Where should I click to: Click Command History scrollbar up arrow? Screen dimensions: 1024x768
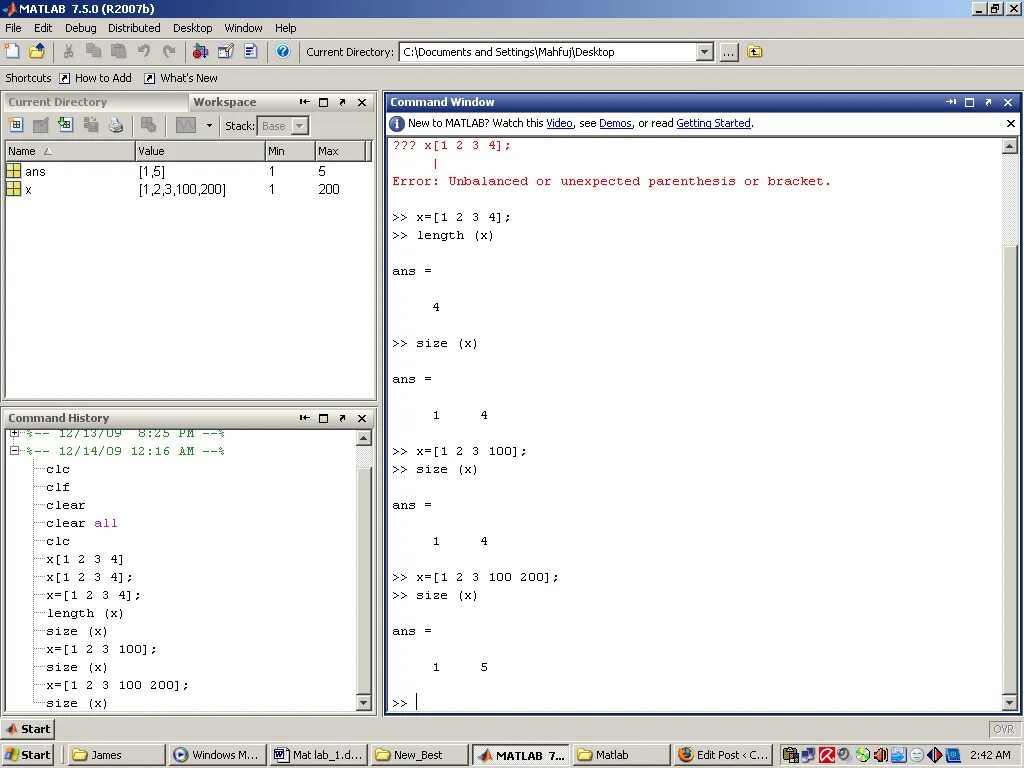(x=364, y=438)
